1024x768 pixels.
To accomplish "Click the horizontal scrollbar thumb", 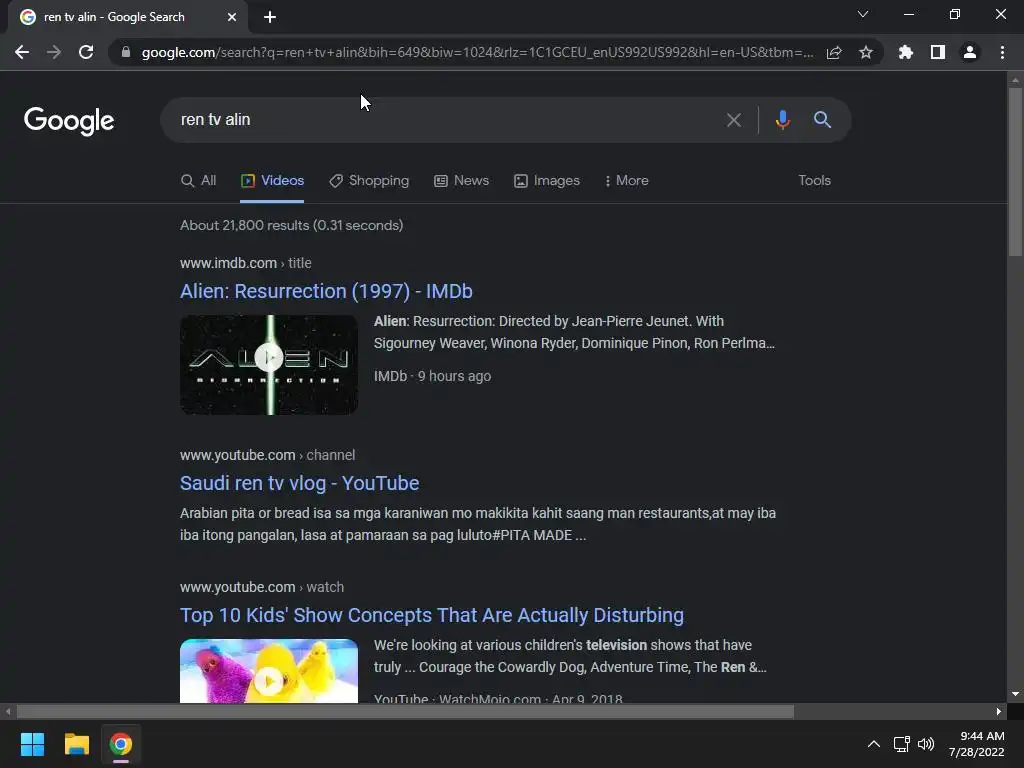I will (x=405, y=711).
